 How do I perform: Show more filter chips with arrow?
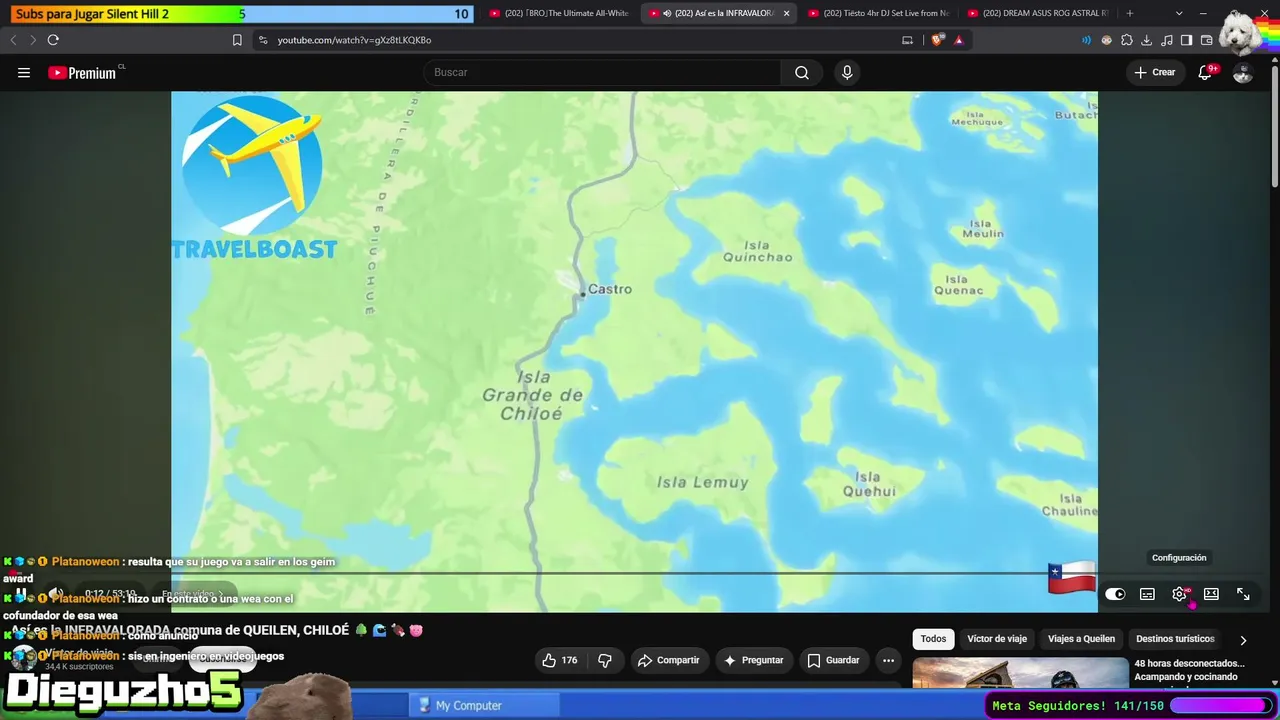1243,640
